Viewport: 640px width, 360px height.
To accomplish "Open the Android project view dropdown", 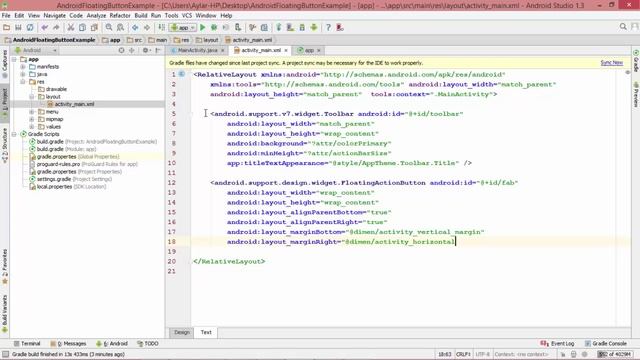I will pos(36,50).
